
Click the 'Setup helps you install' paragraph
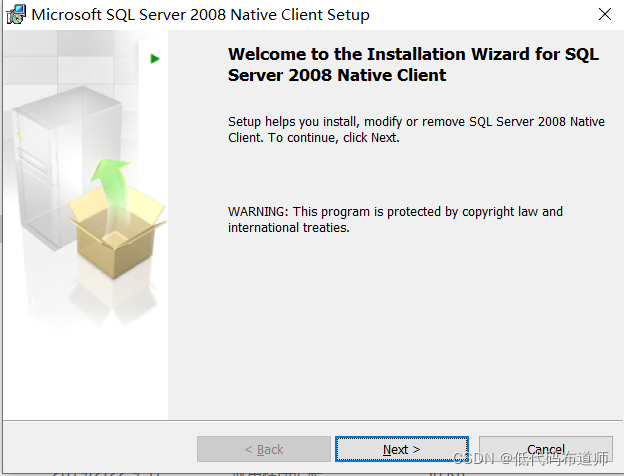[x=416, y=129]
